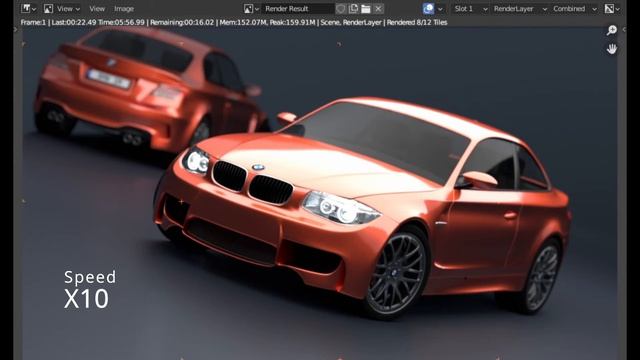Screen dimensions: 640x360
Task: Open the View menu
Action: pos(97,9)
